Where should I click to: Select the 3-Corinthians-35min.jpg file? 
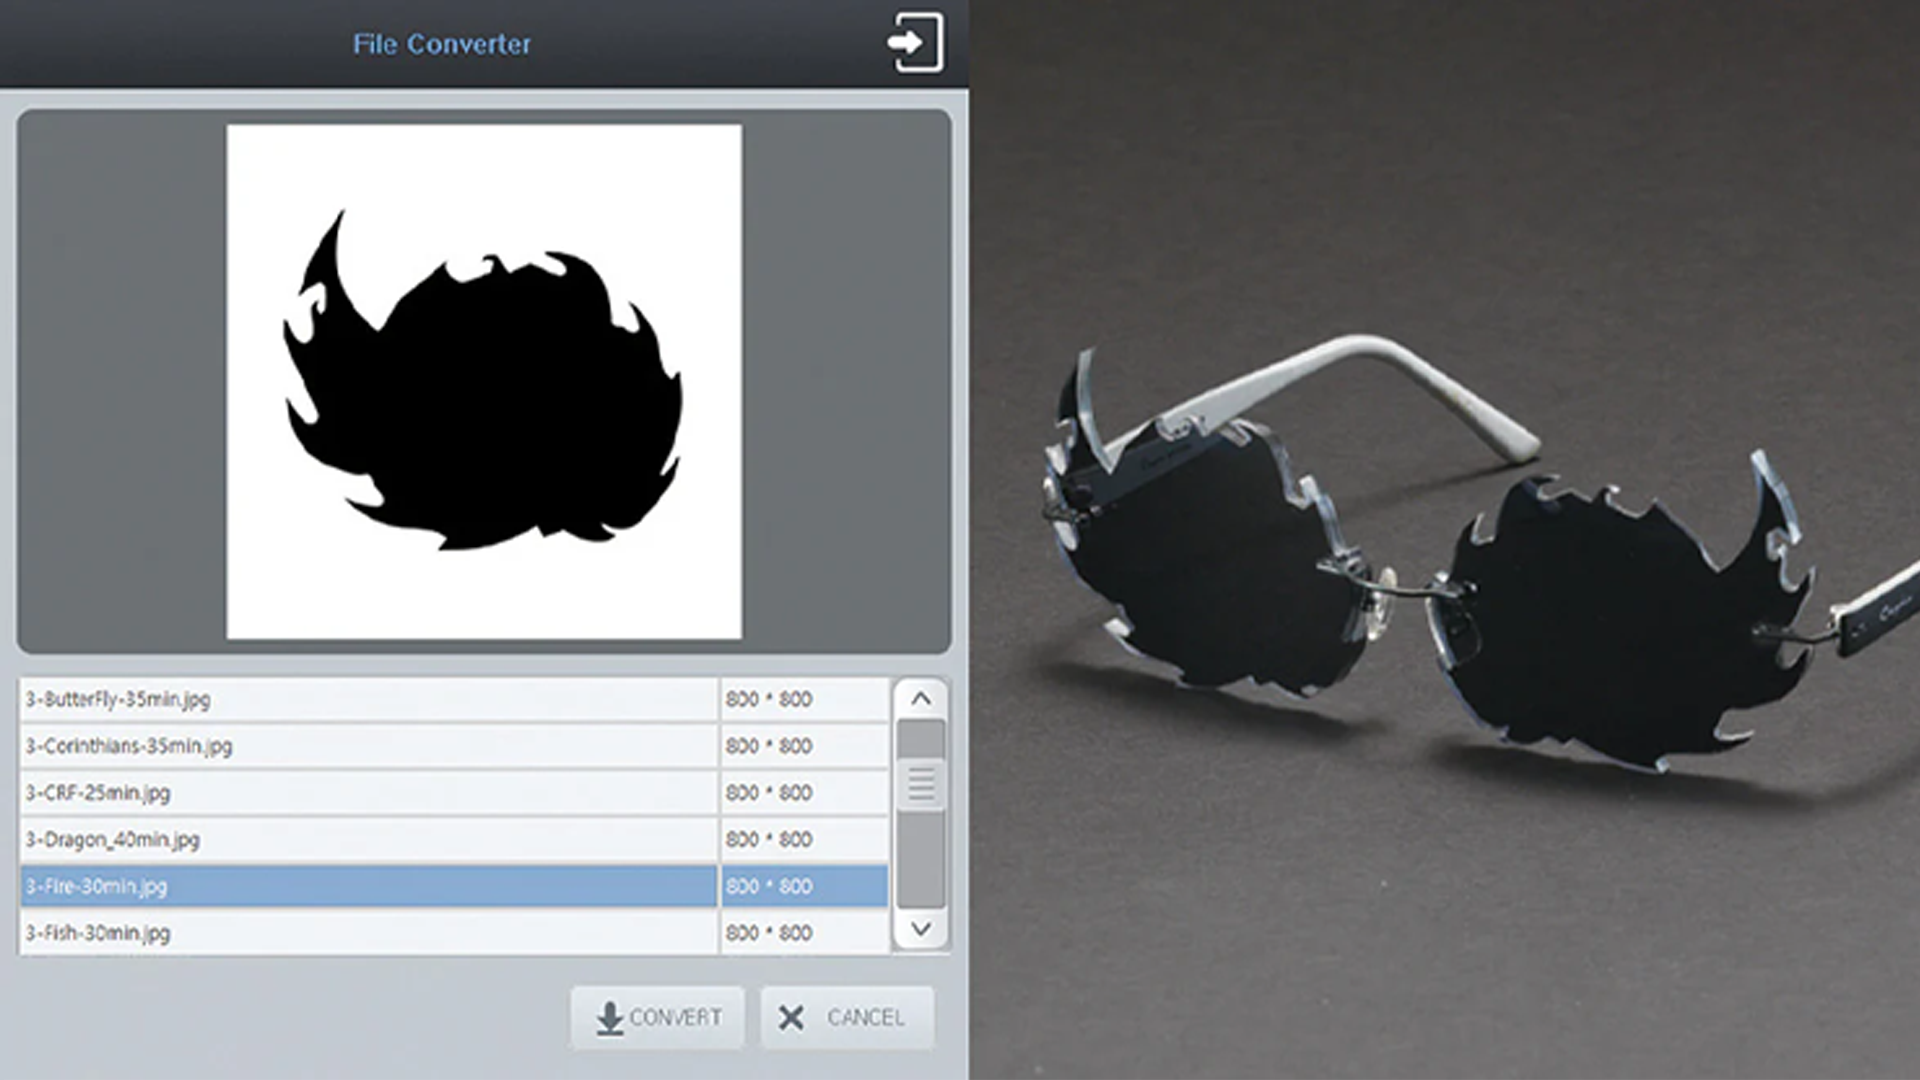[x=129, y=746]
